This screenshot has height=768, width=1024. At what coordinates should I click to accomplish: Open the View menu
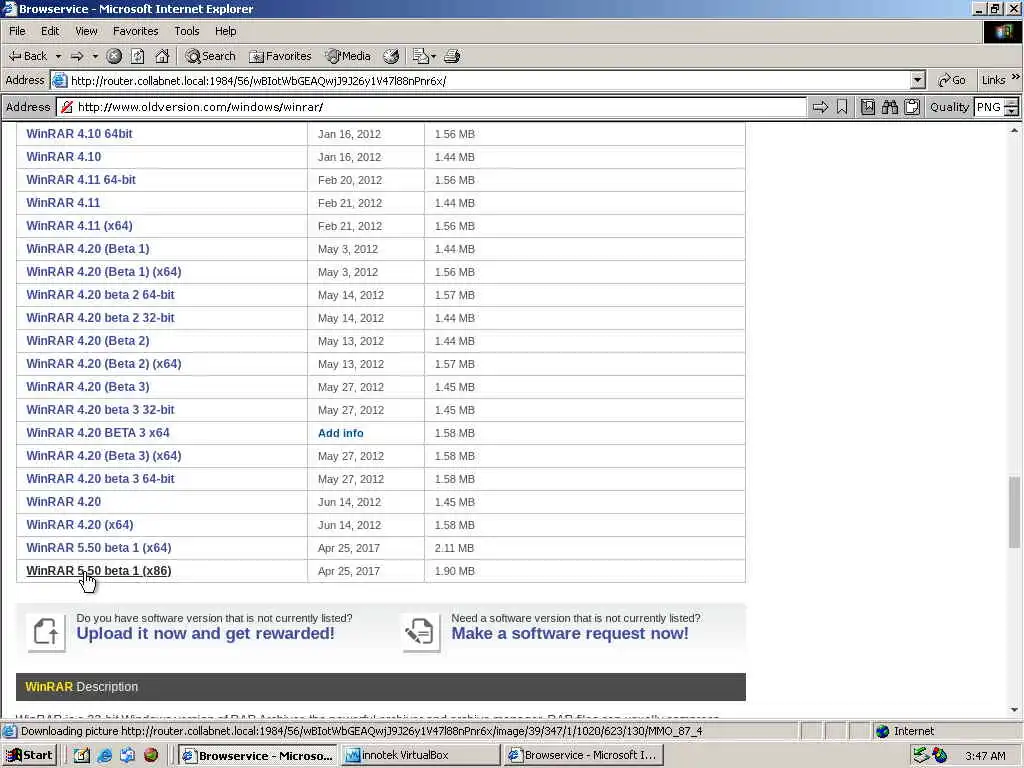86,31
